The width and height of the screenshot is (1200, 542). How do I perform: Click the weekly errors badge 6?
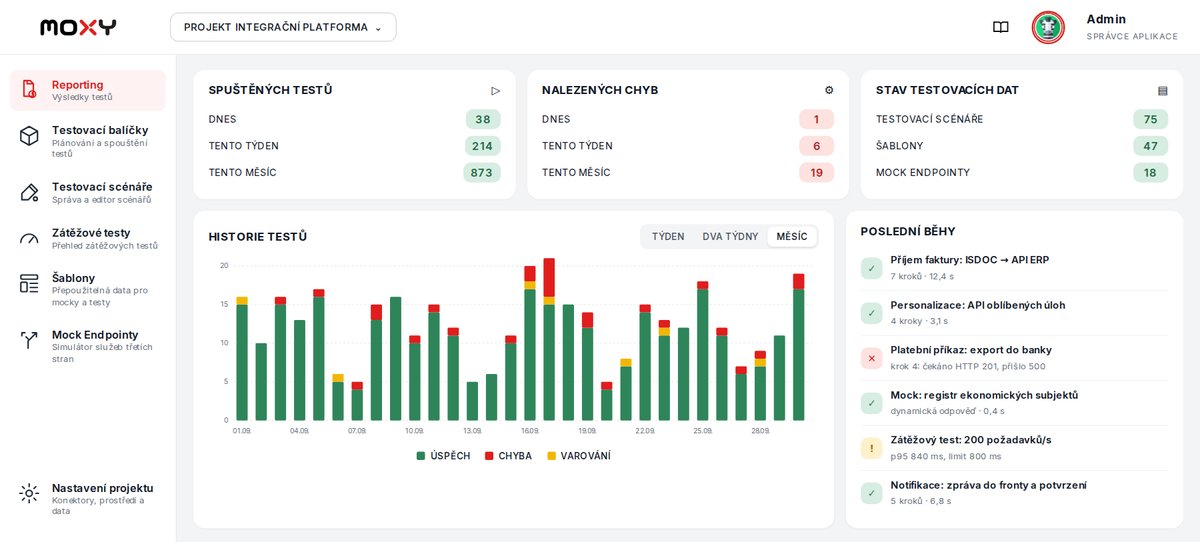[x=816, y=146]
